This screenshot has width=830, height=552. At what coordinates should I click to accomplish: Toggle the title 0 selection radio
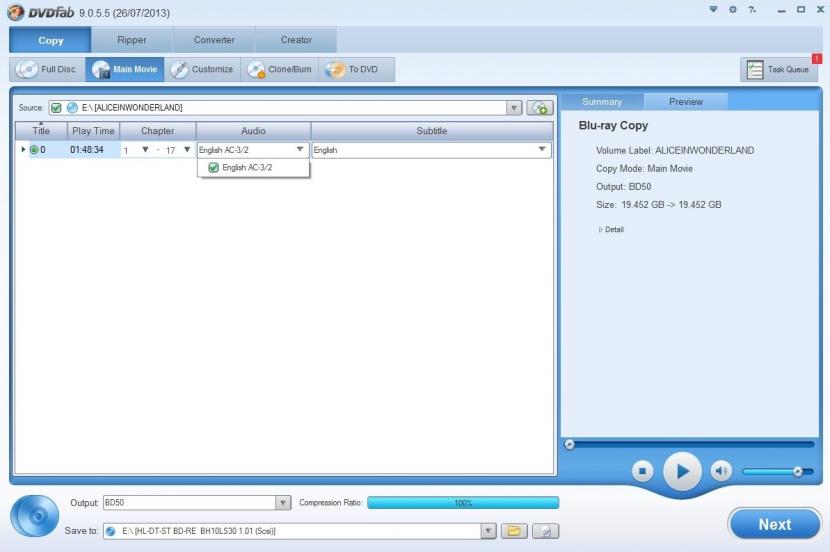pyautogui.click(x=33, y=150)
